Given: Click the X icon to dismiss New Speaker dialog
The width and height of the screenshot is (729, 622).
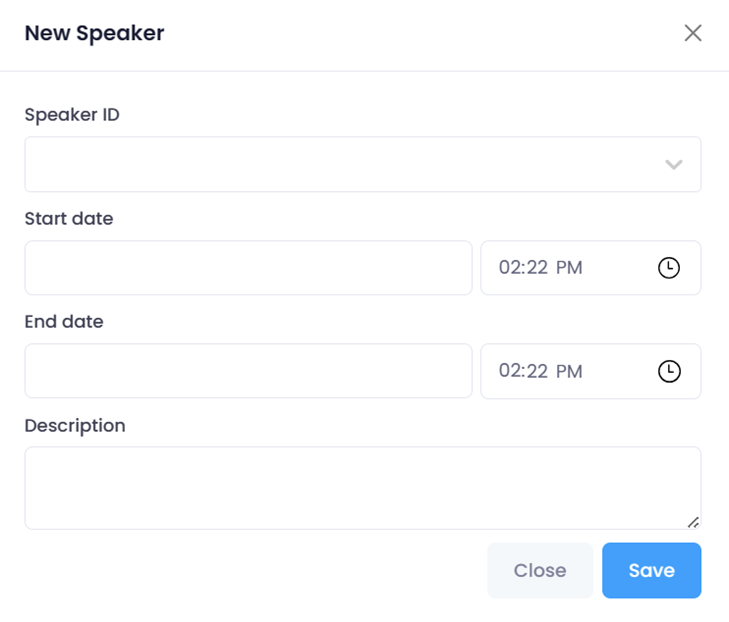Looking at the screenshot, I should tap(692, 33).
